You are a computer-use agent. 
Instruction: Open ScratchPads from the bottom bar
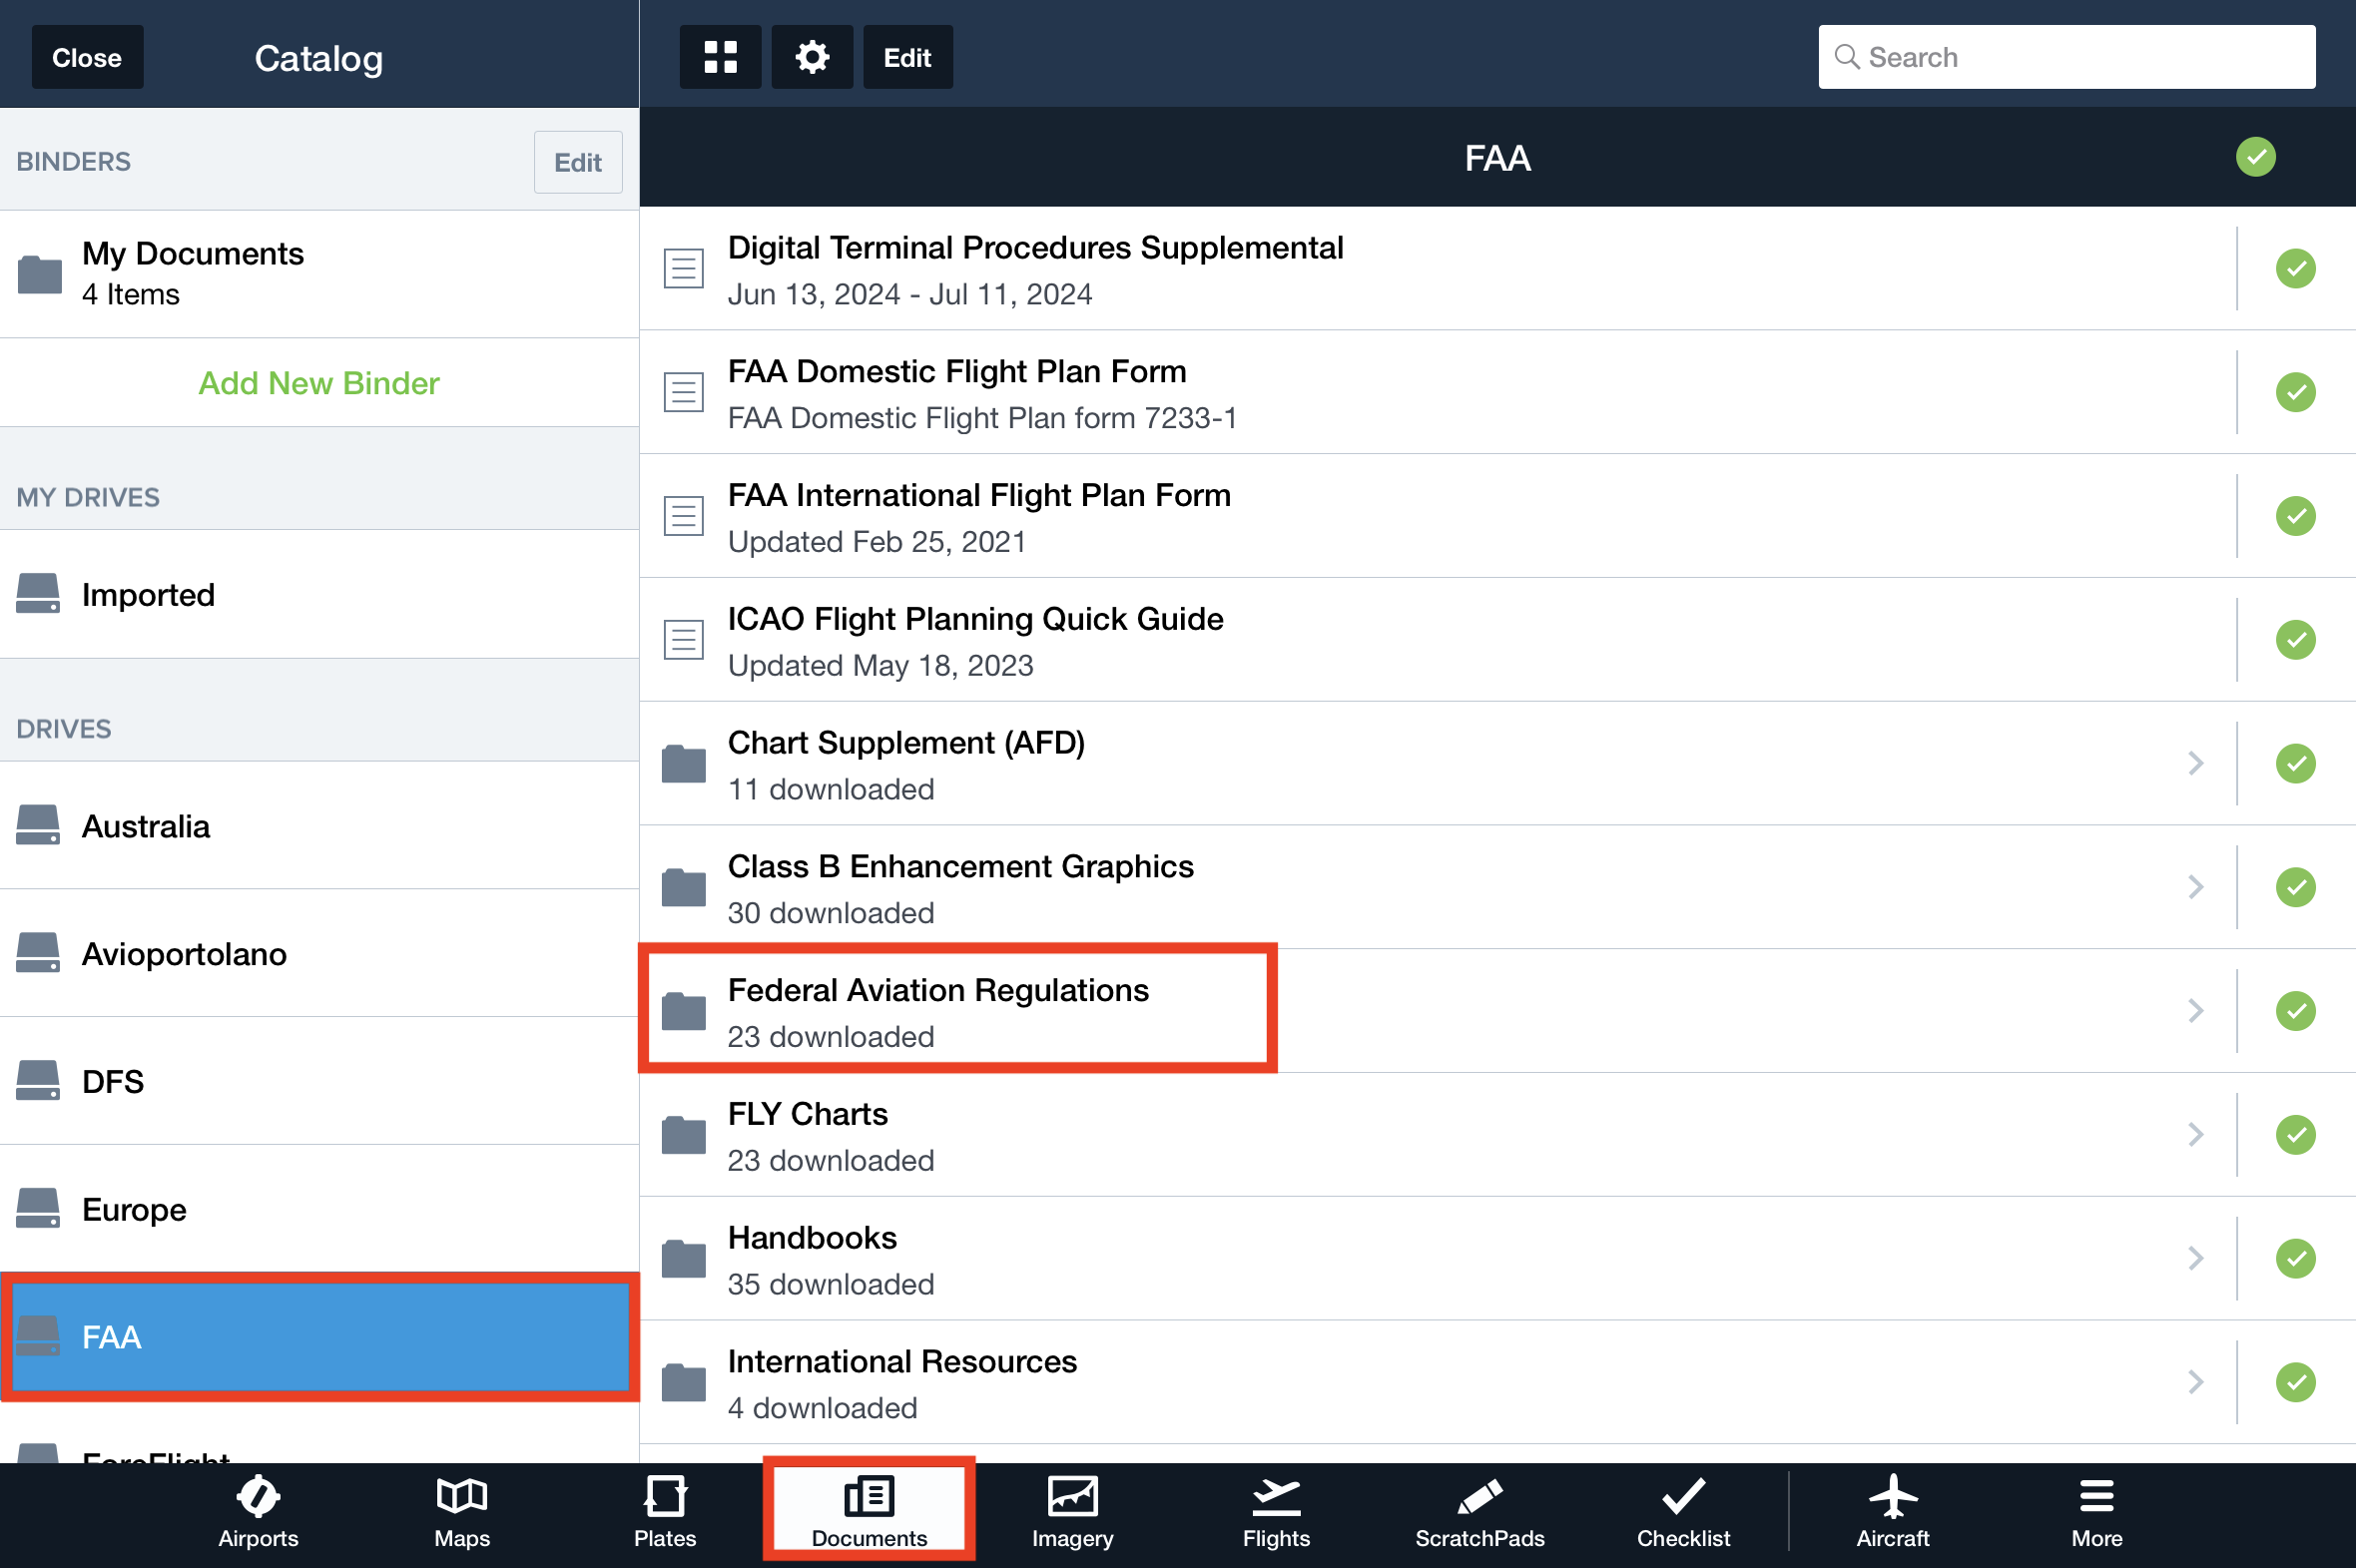[1480, 1513]
